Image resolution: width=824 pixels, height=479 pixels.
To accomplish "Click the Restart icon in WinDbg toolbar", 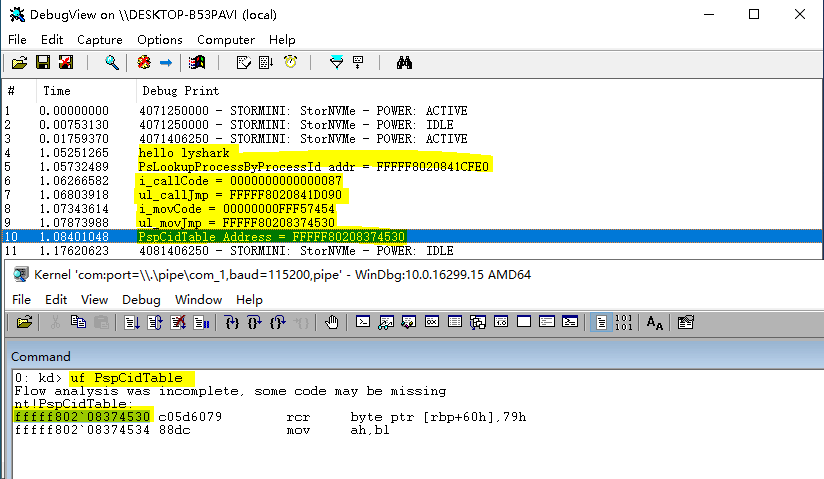I will coord(155,322).
